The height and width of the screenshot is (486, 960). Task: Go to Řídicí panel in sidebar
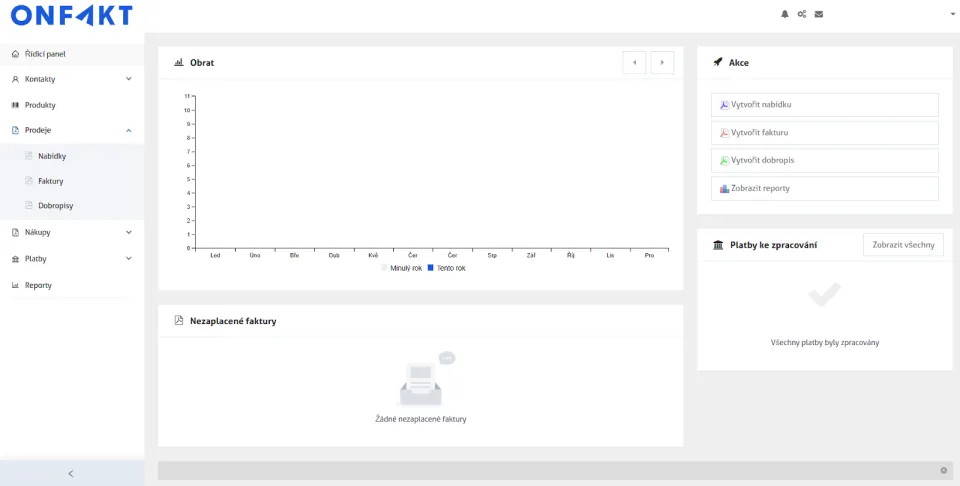[72, 54]
